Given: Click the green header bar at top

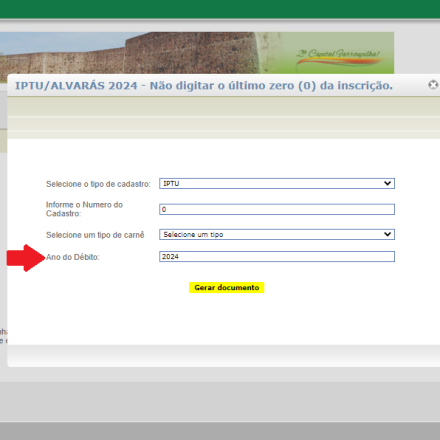Looking at the screenshot, I should coord(220,9).
